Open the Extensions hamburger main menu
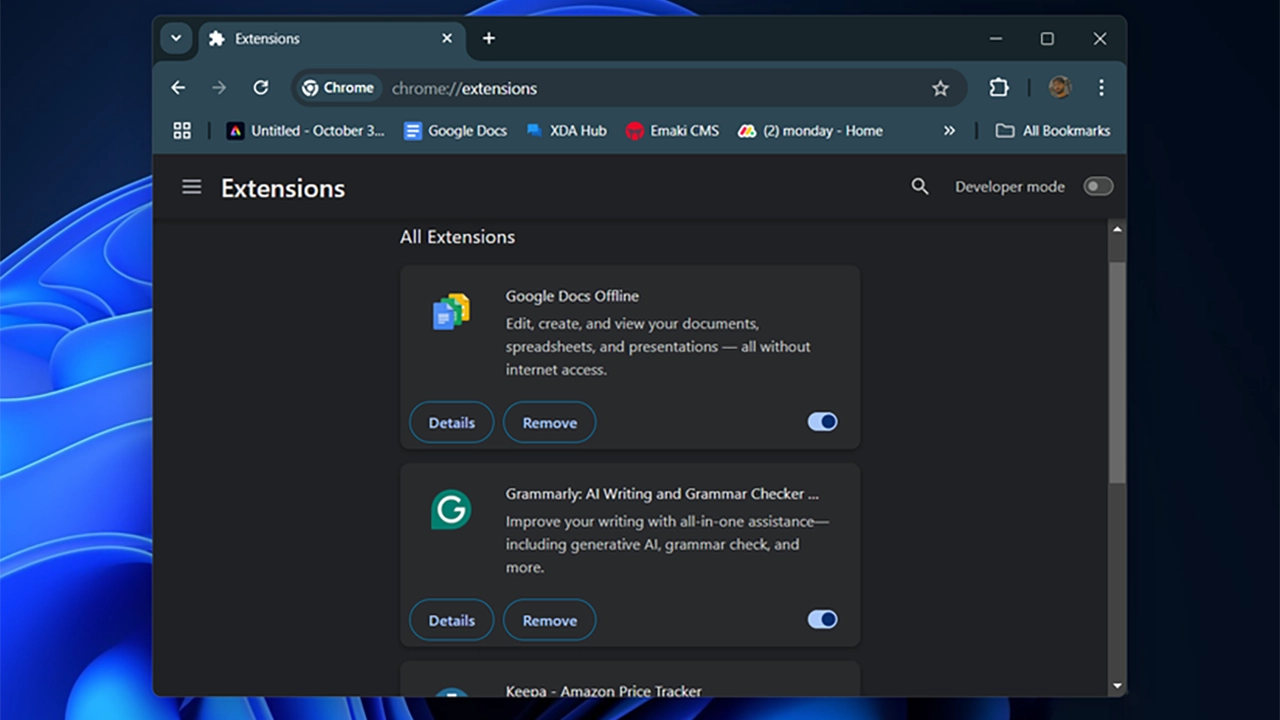 click(x=192, y=187)
